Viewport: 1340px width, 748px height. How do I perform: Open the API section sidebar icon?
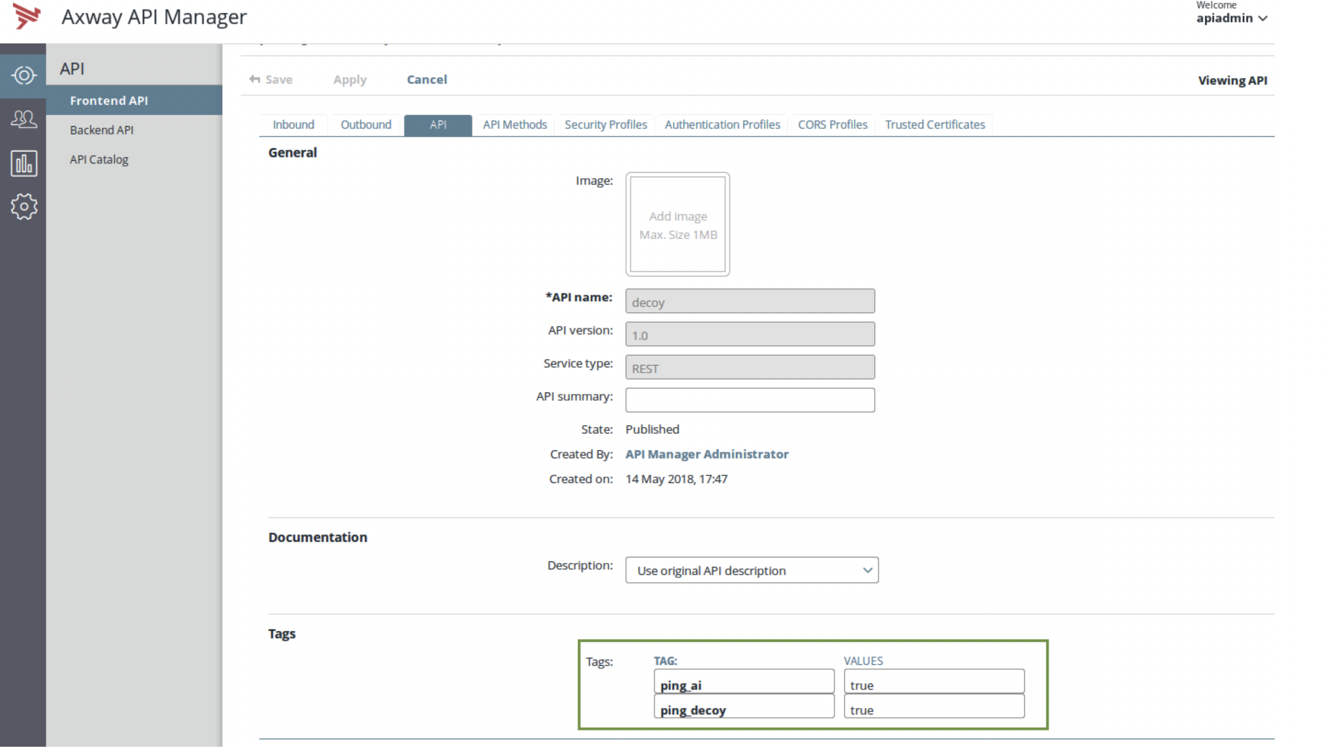(x=23, y=75)
